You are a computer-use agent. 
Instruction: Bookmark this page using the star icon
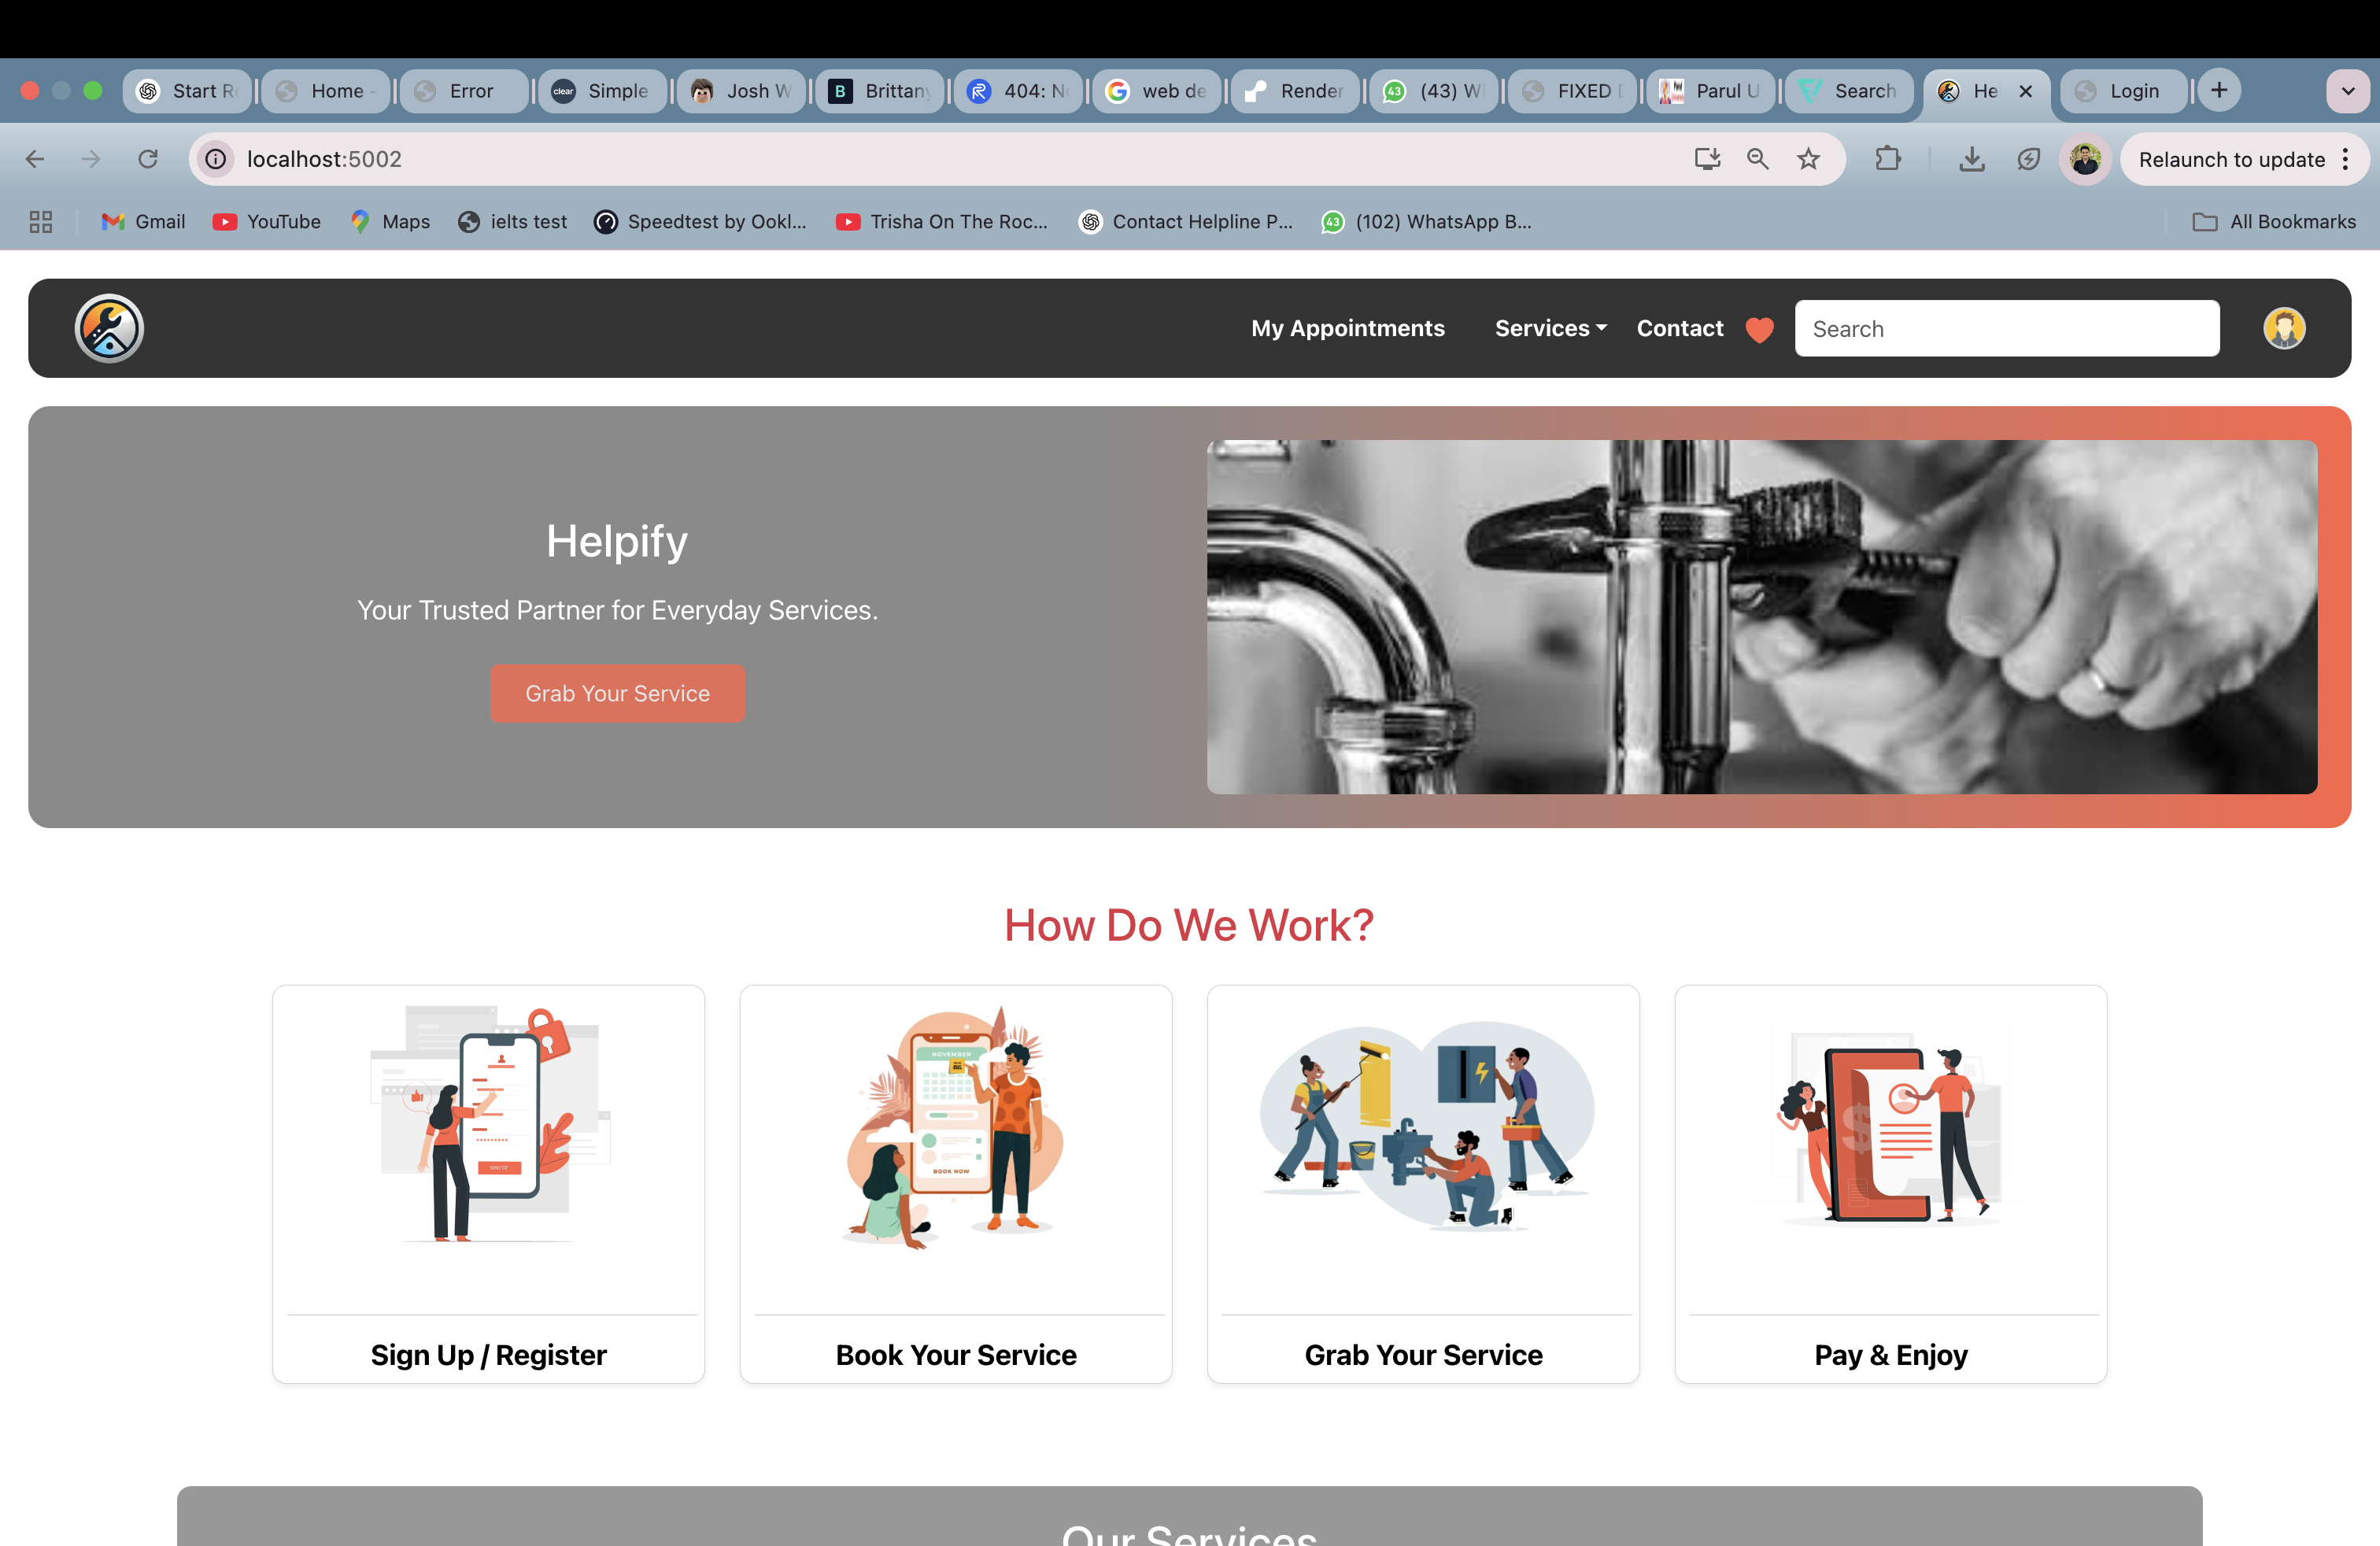(x=1808, y=158)
